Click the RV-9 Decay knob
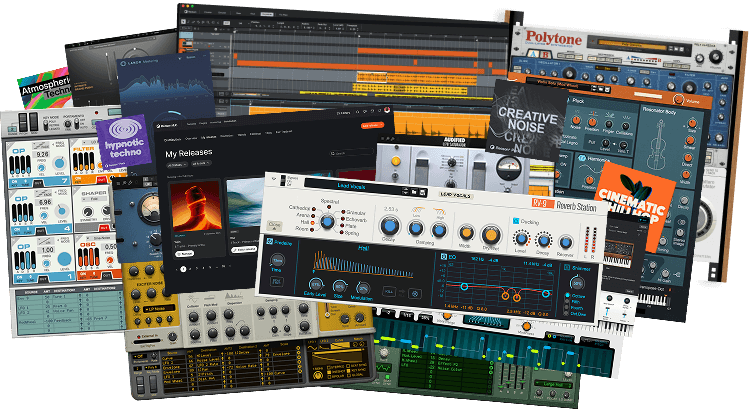750x416 pixels. click(x=389, y=226)
